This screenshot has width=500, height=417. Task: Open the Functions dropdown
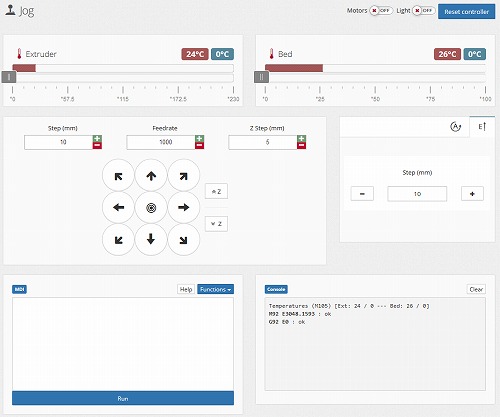(x=215, y=289)
